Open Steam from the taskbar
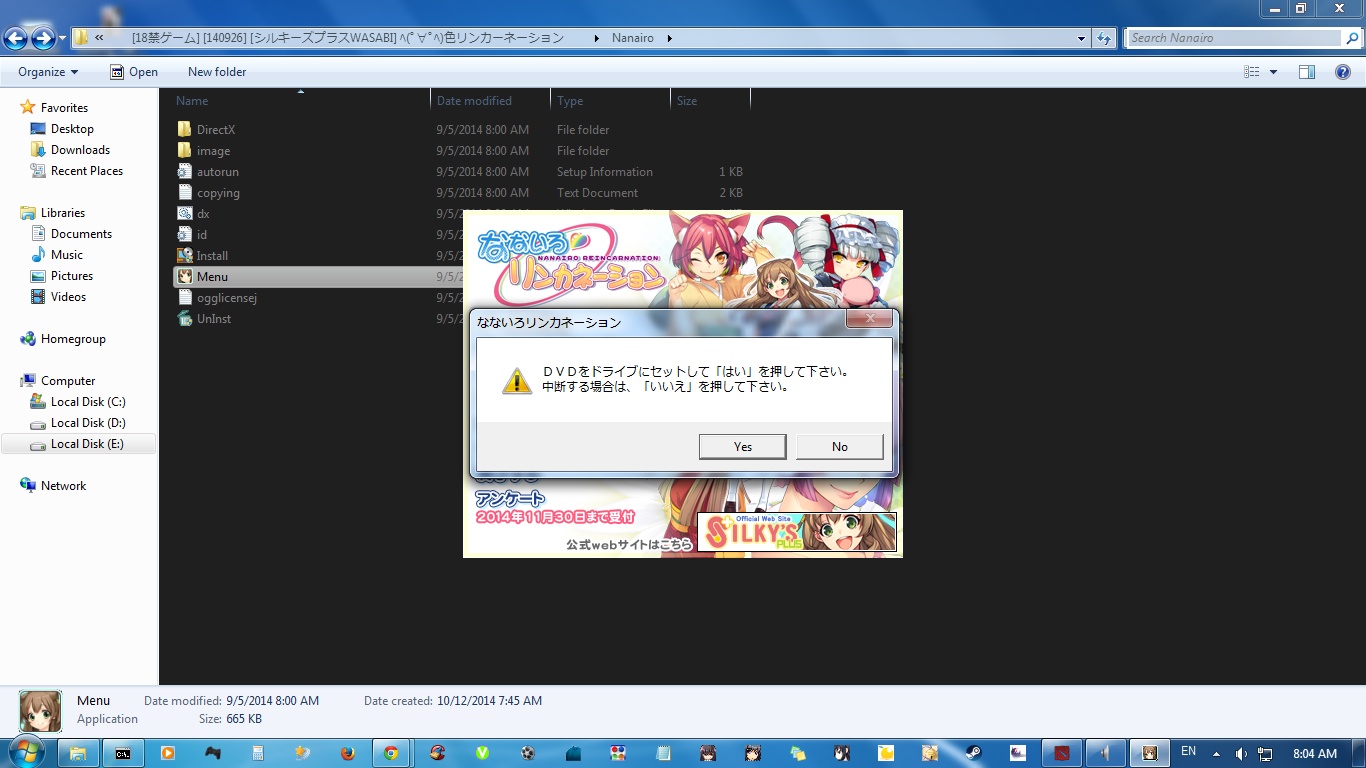Viewport: 1366px width, 768px height. coord(973,753)
